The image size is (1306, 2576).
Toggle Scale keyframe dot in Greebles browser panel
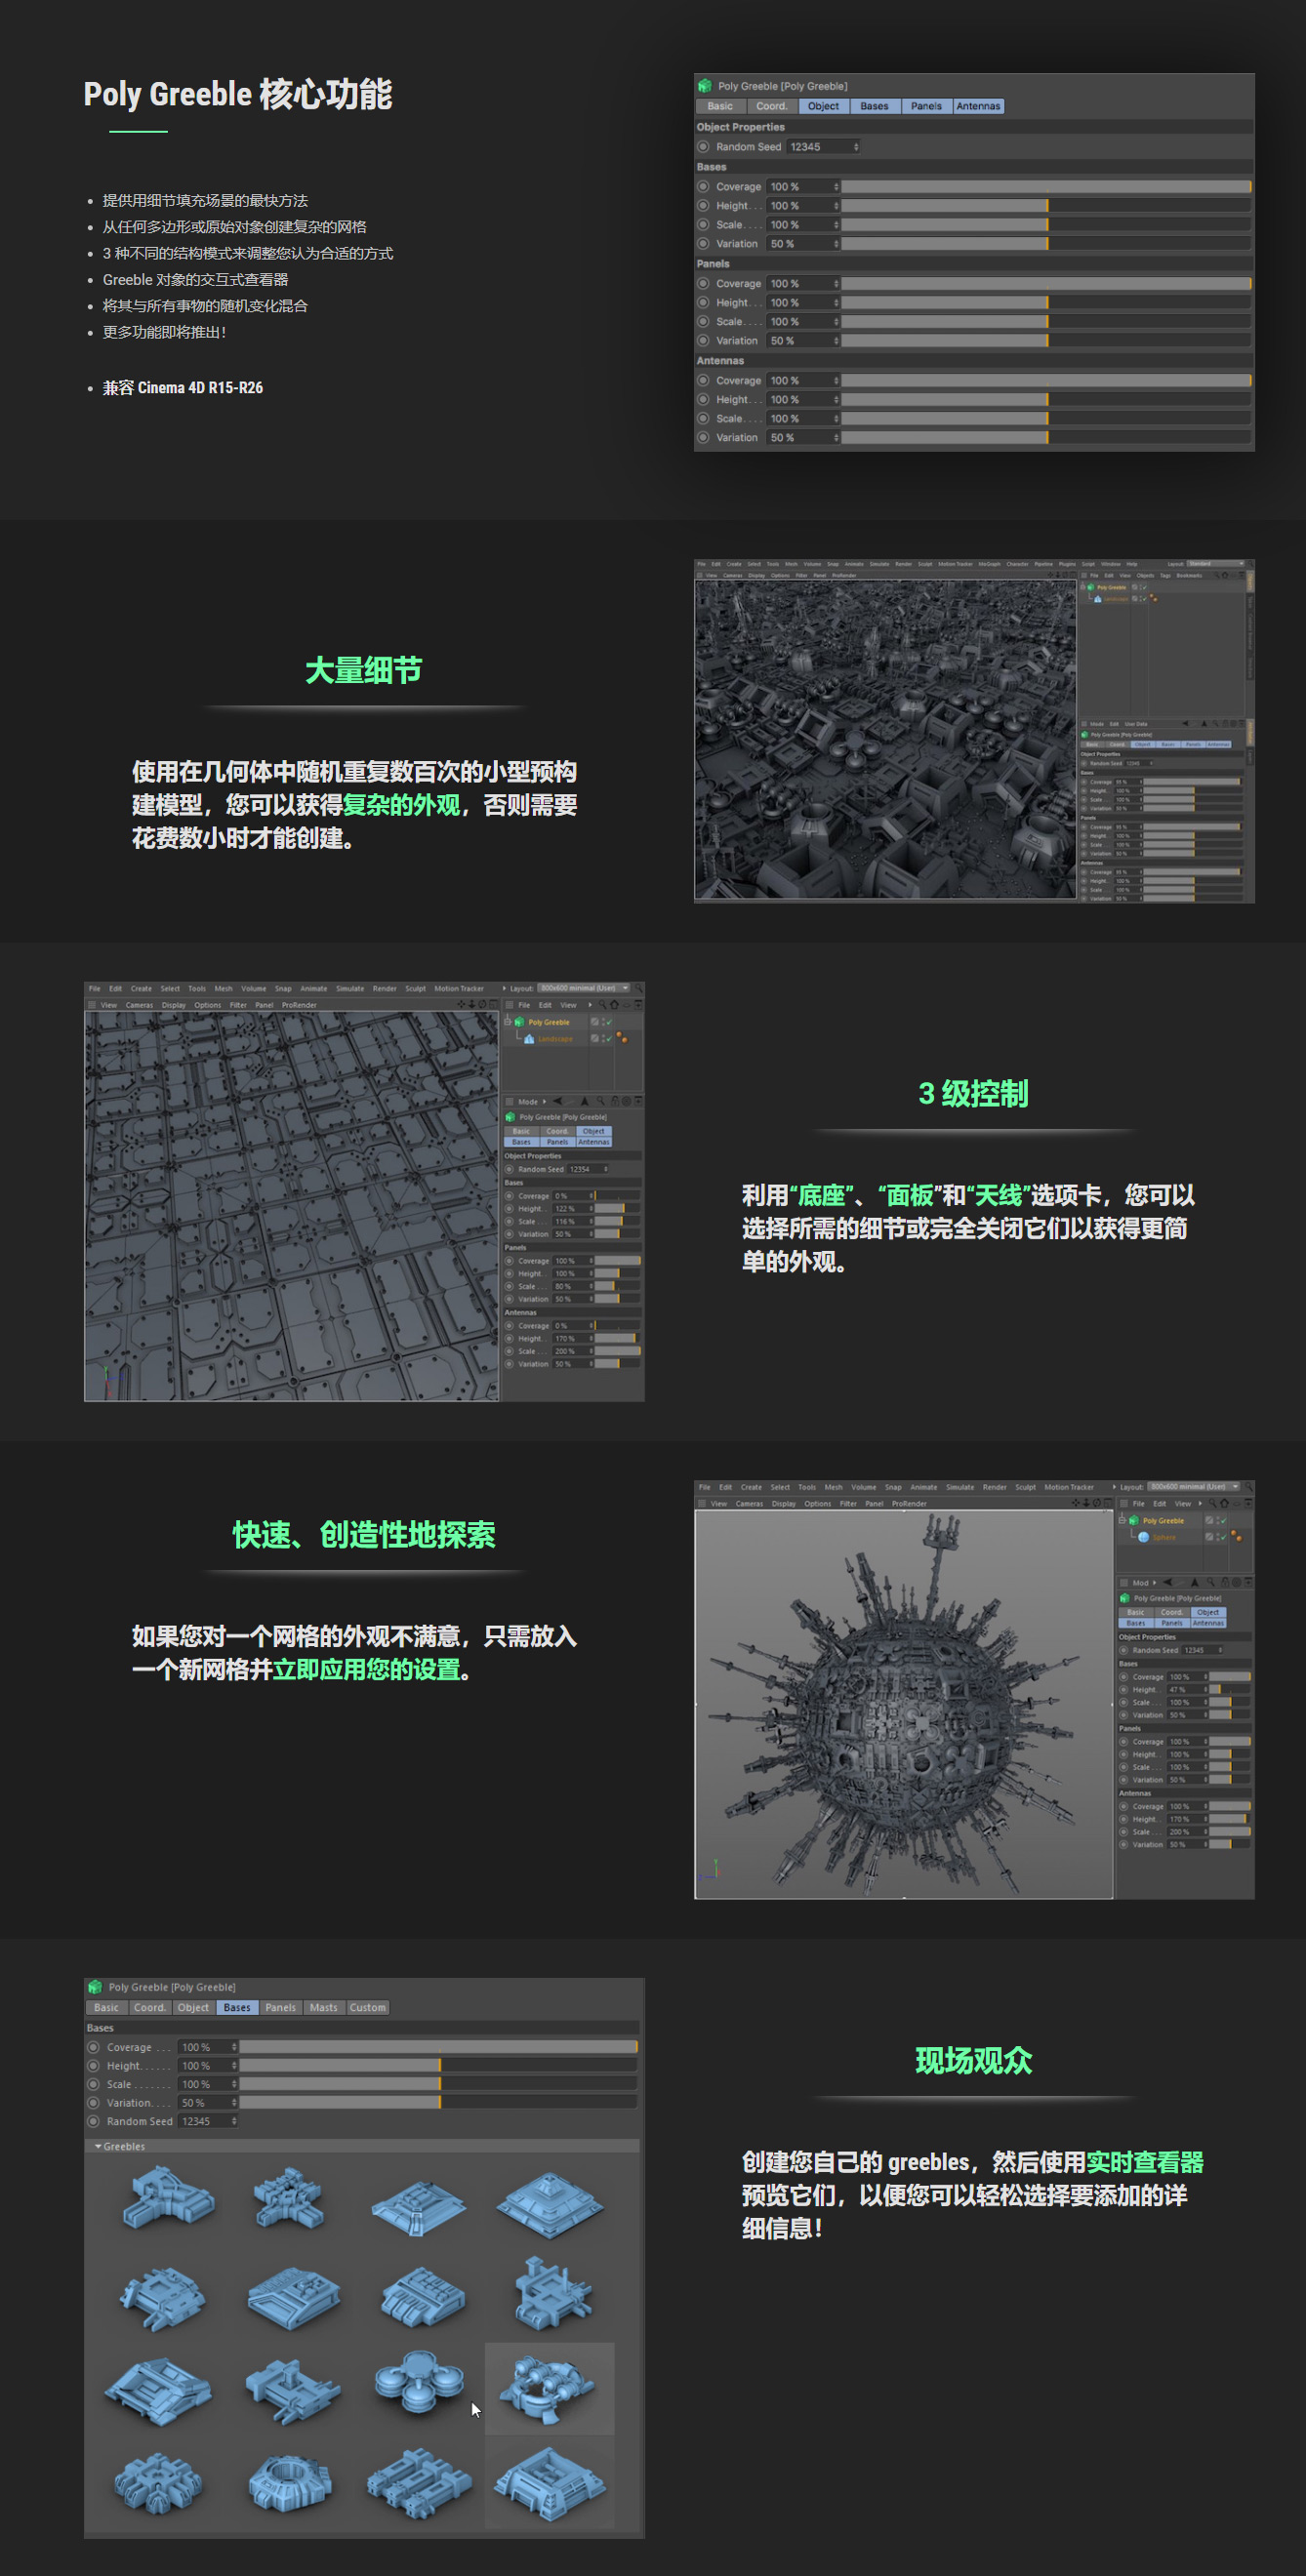coord(94,2084)
